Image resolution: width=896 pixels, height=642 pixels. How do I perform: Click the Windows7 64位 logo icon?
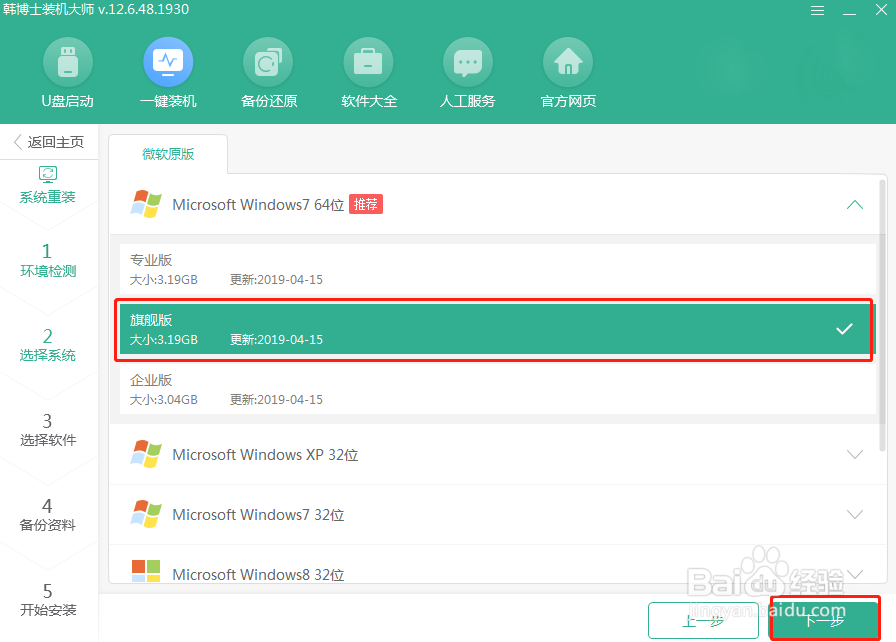click(146, 204)
